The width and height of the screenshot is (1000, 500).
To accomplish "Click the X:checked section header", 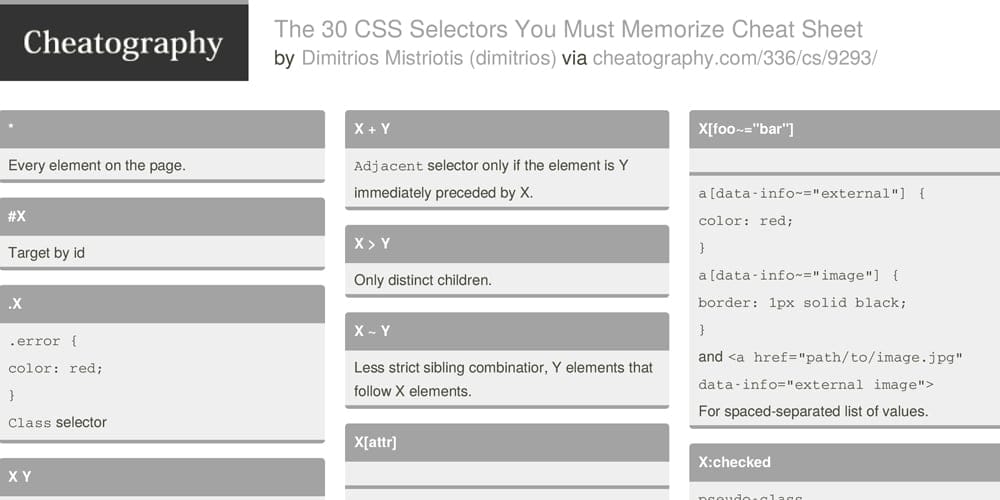I will click(x=844, y=462).
